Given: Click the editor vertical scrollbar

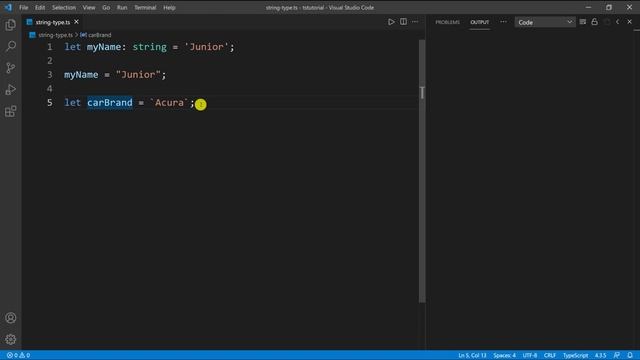Looking at the screenshot, I should pyautogui.click(x=422, y=171).
